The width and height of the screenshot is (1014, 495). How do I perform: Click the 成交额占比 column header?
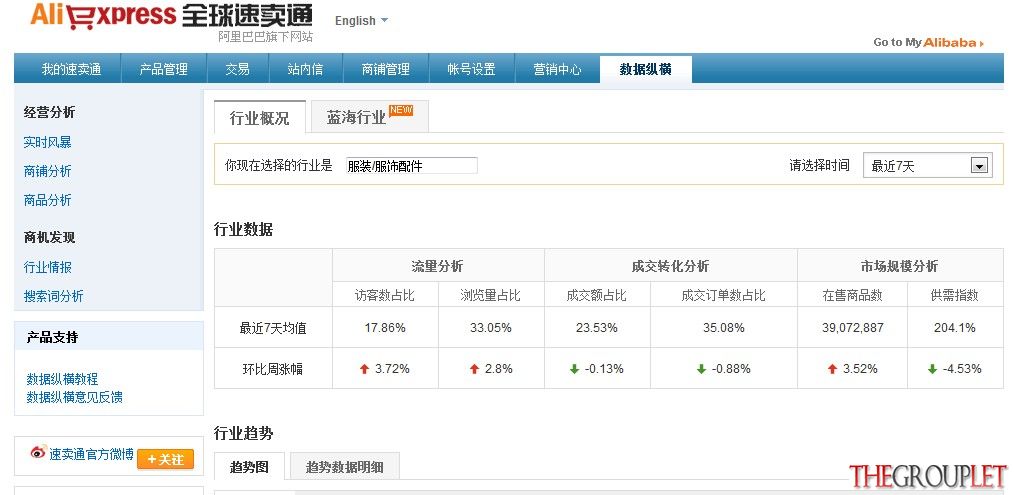pyautogui.click(x=596, y=296)
